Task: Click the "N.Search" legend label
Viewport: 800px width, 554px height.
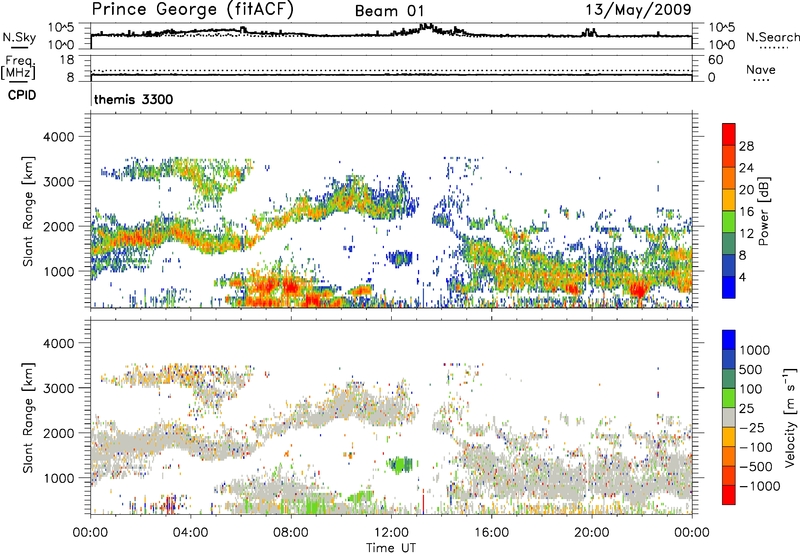Action: click(772, 37)
